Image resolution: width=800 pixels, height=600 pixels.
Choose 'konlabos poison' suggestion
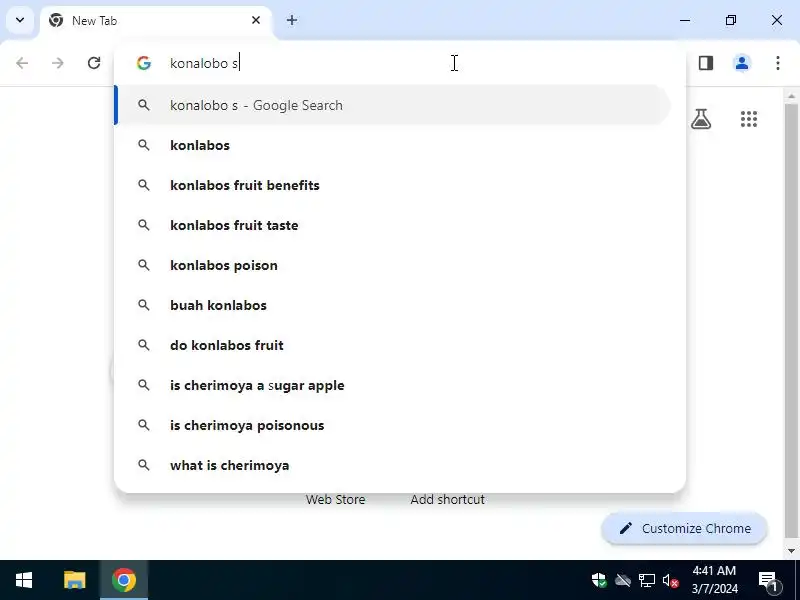393,265
